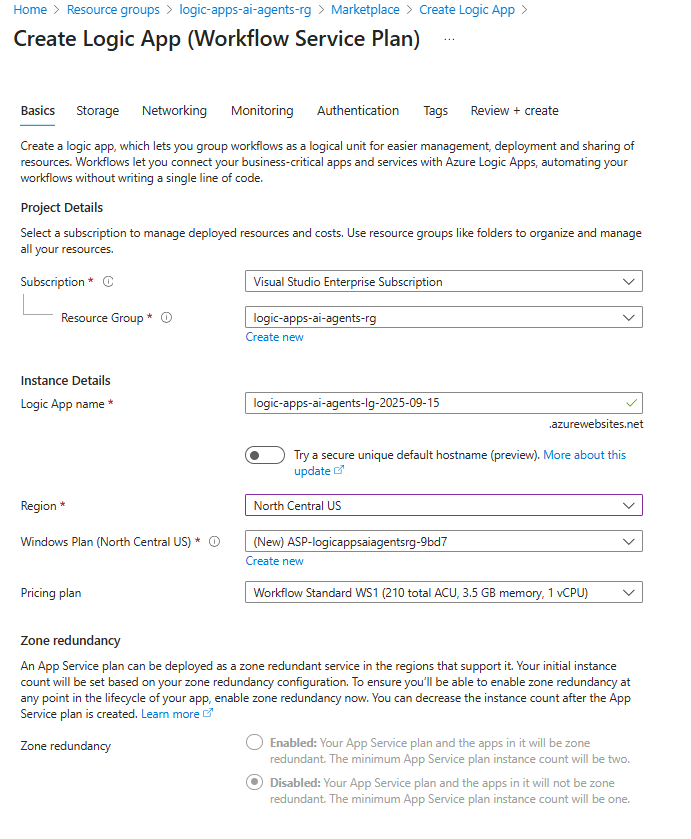Switch to the Storage tab
The width and height of the screenshot is (691, 839).
point(97,111)
